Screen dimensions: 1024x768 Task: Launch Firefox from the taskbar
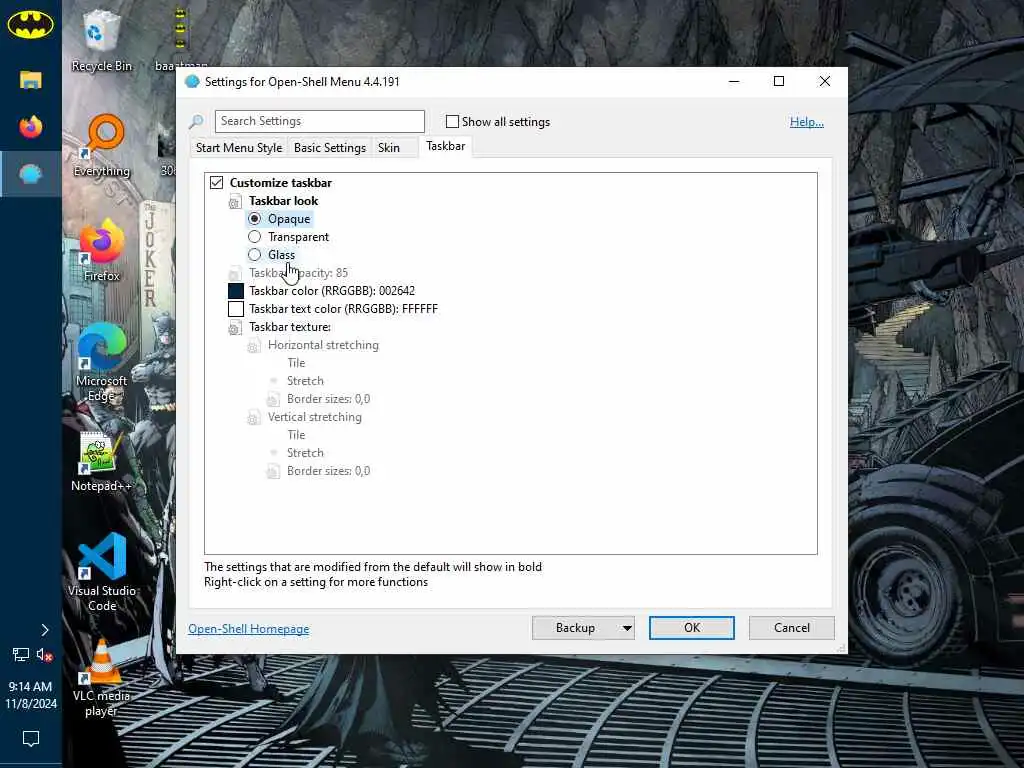pos(31,126)
